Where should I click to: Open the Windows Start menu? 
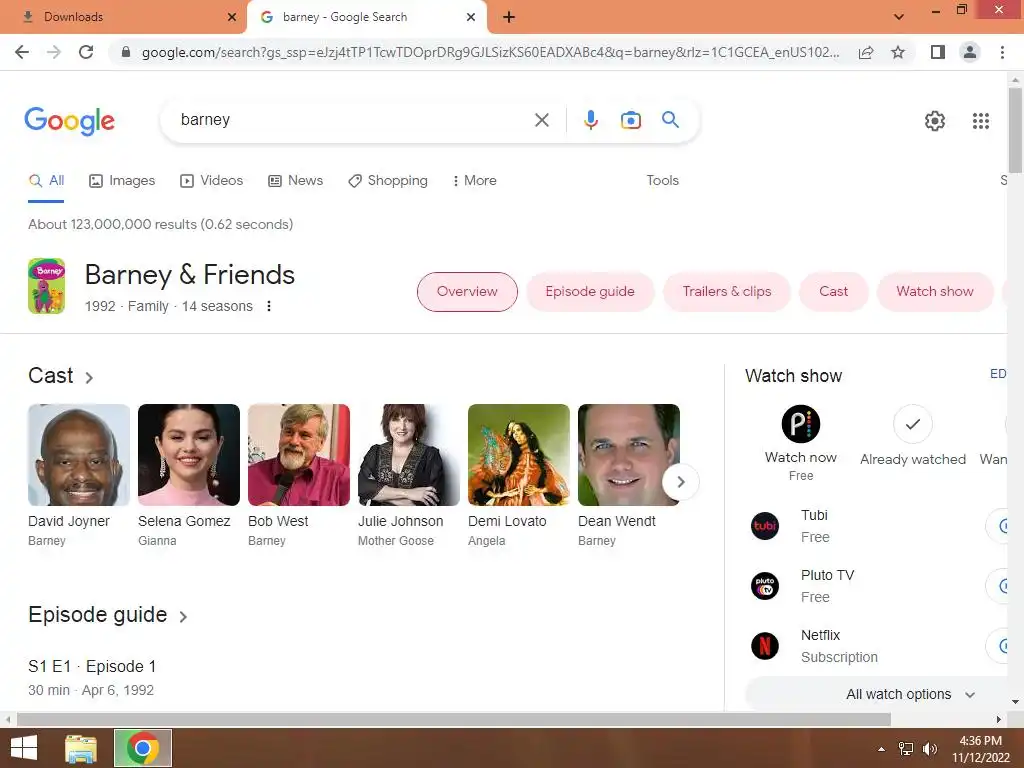tap(24, 748)
